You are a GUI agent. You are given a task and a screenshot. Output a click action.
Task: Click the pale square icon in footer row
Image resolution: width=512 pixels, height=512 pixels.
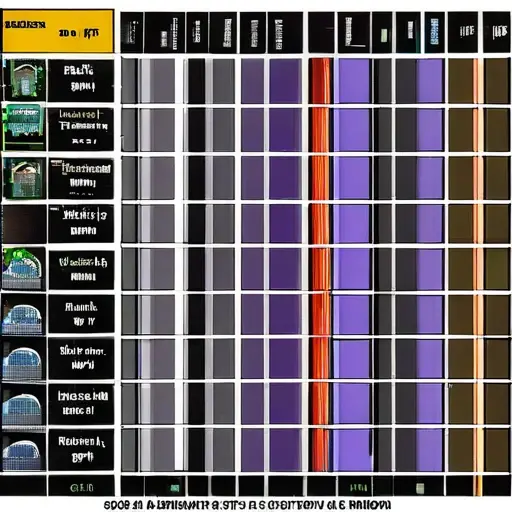420,489
